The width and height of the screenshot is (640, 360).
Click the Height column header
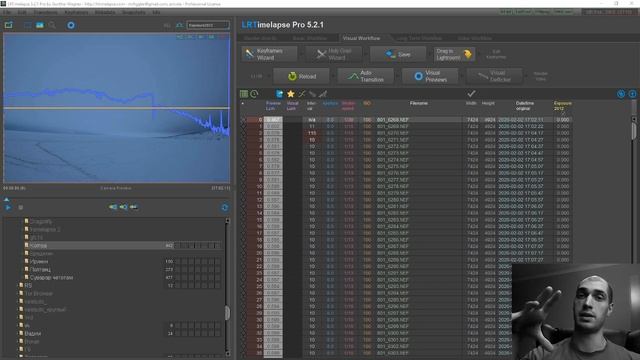tap(488, 103)
